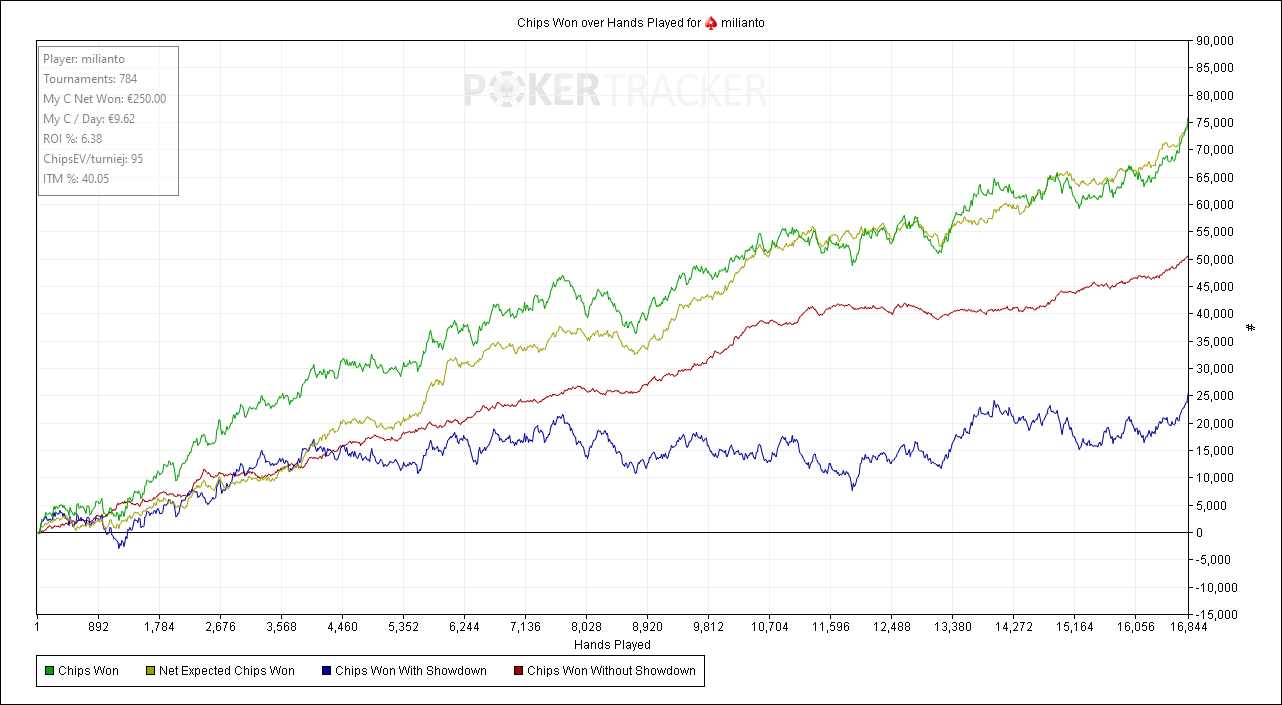The width and height of the screenshot is (1282, 705).
Task: Click the chart title 'Chips Won over Hands Played'
Action: pyautogui.click(x=599, y=22)
